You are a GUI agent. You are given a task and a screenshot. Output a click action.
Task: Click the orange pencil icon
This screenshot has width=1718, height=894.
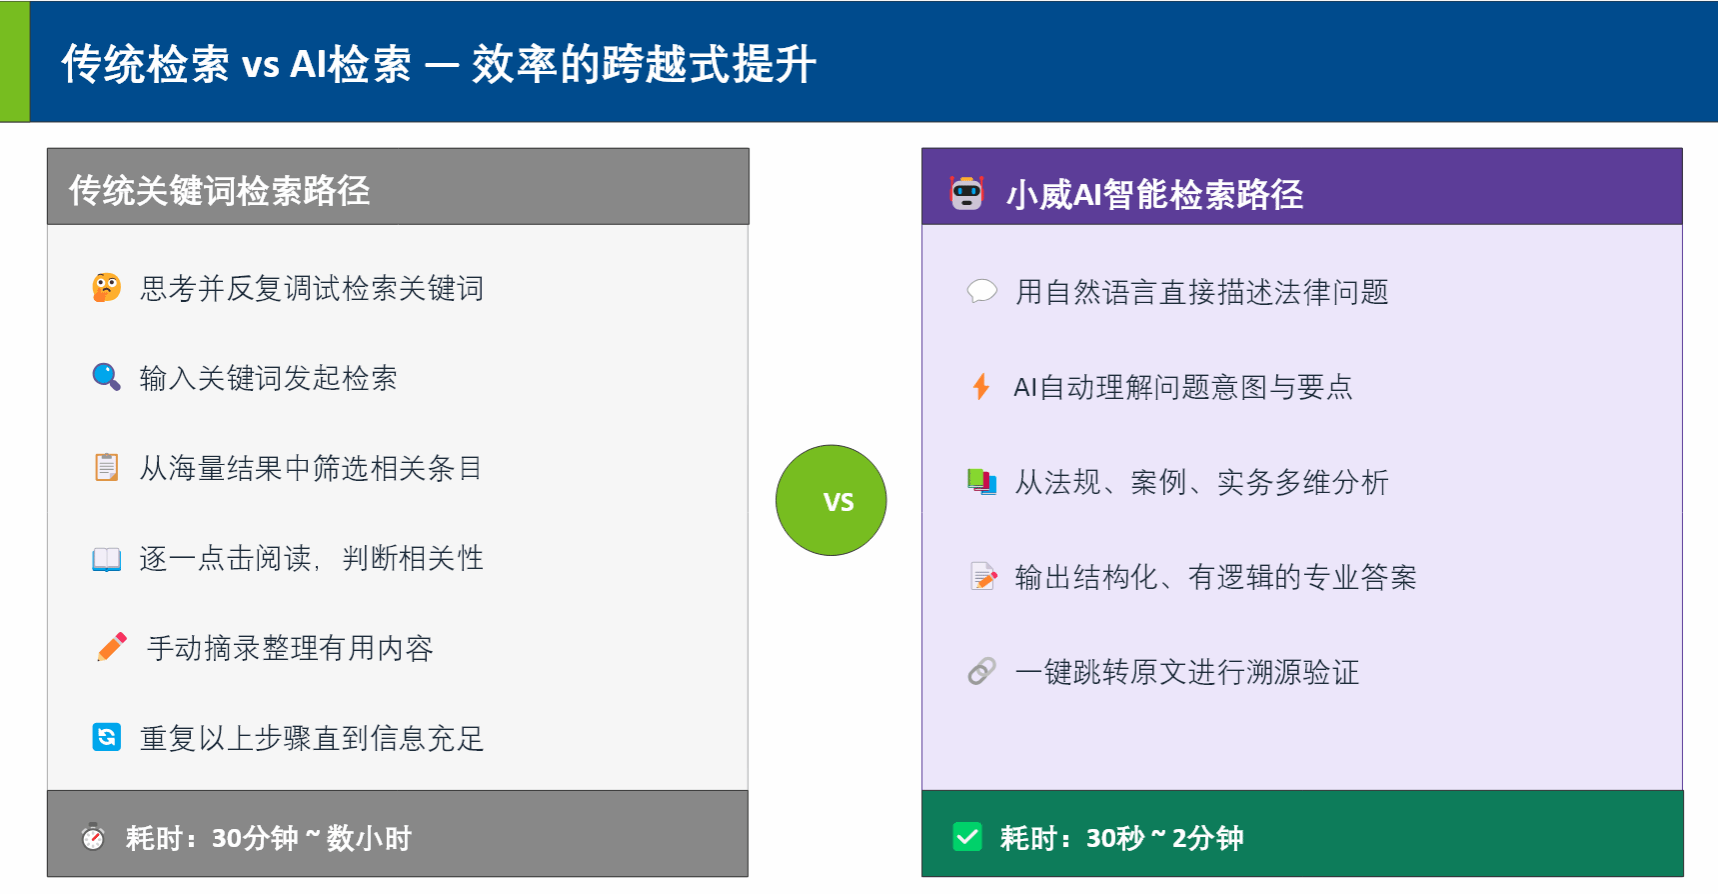[112, 647]
